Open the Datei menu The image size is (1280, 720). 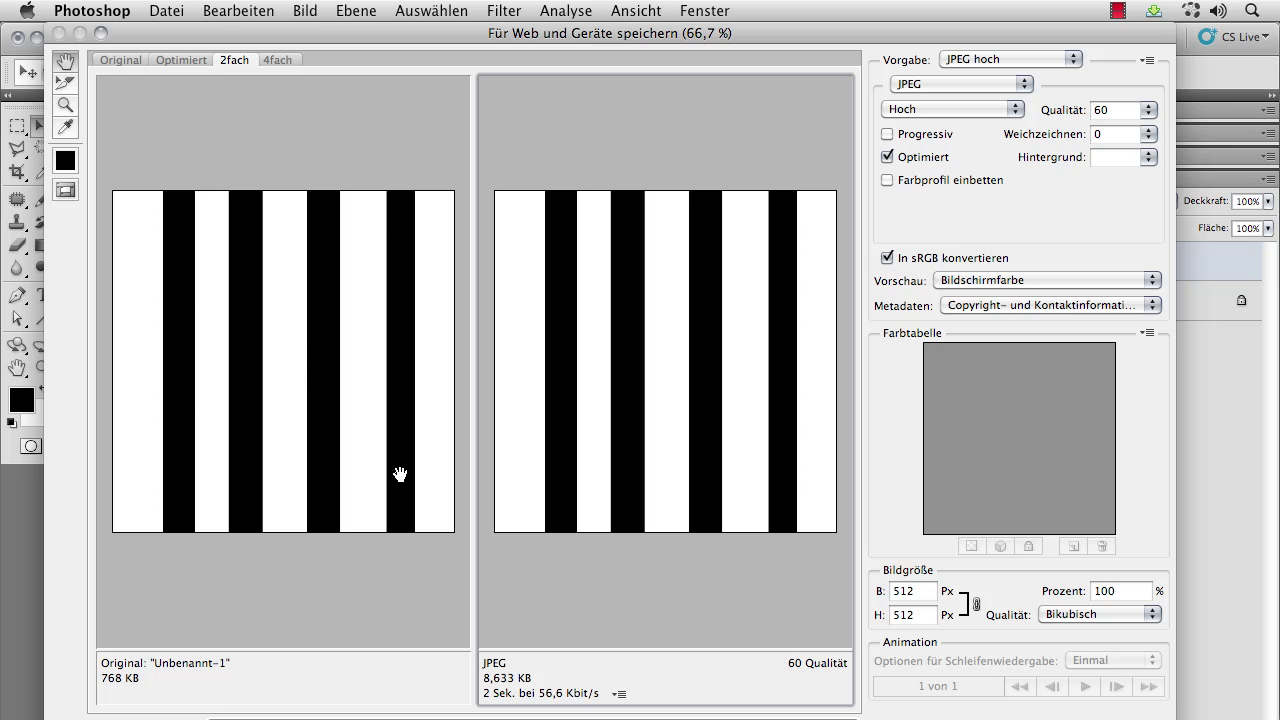[166, 11]
